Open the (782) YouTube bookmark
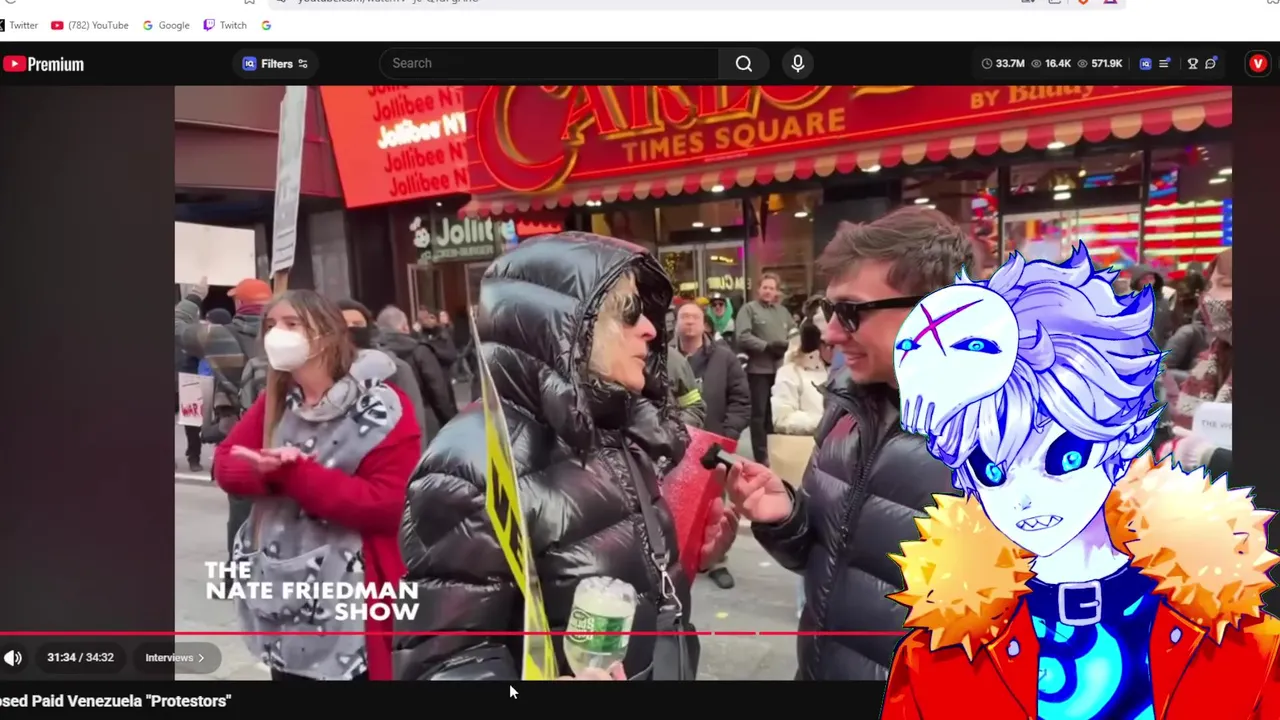The image size is (1280, 720). [x=89, y=25]
